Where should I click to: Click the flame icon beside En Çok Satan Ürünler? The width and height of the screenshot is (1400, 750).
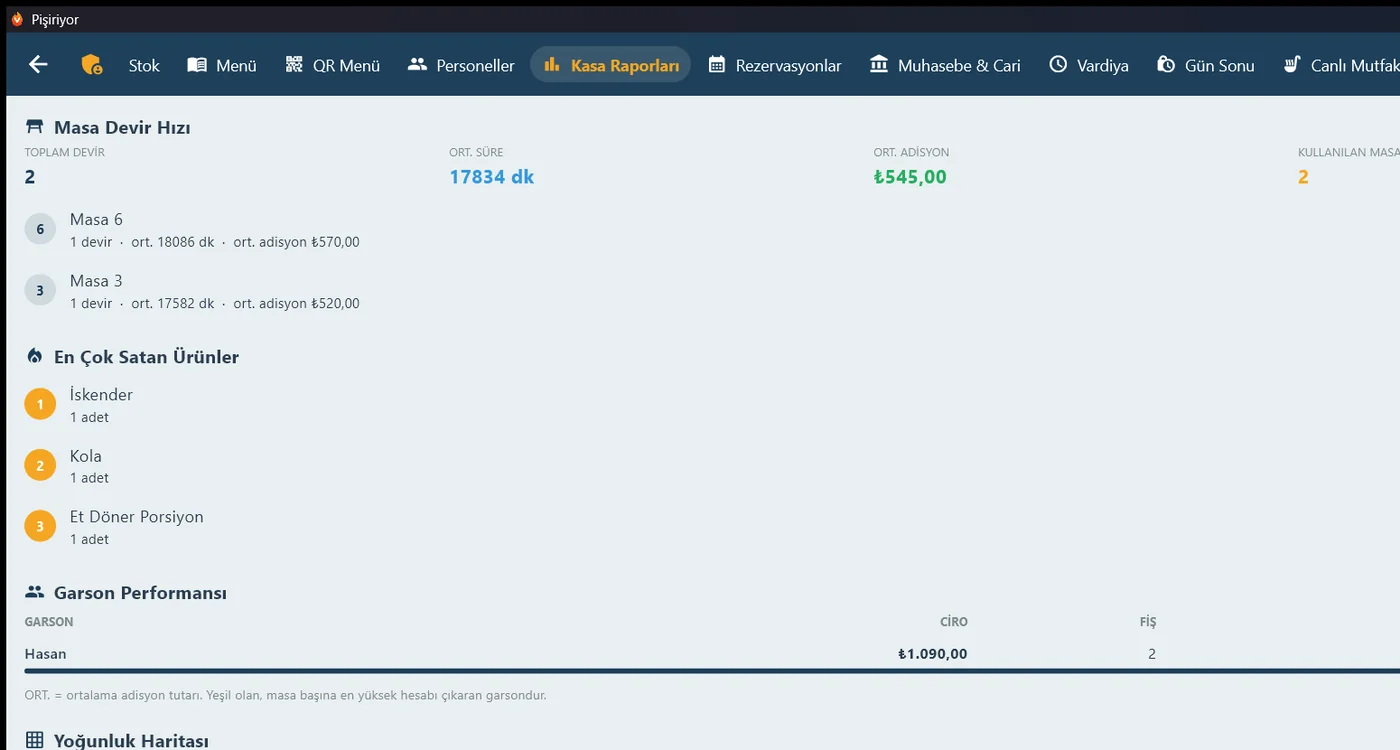pos(35,357)
